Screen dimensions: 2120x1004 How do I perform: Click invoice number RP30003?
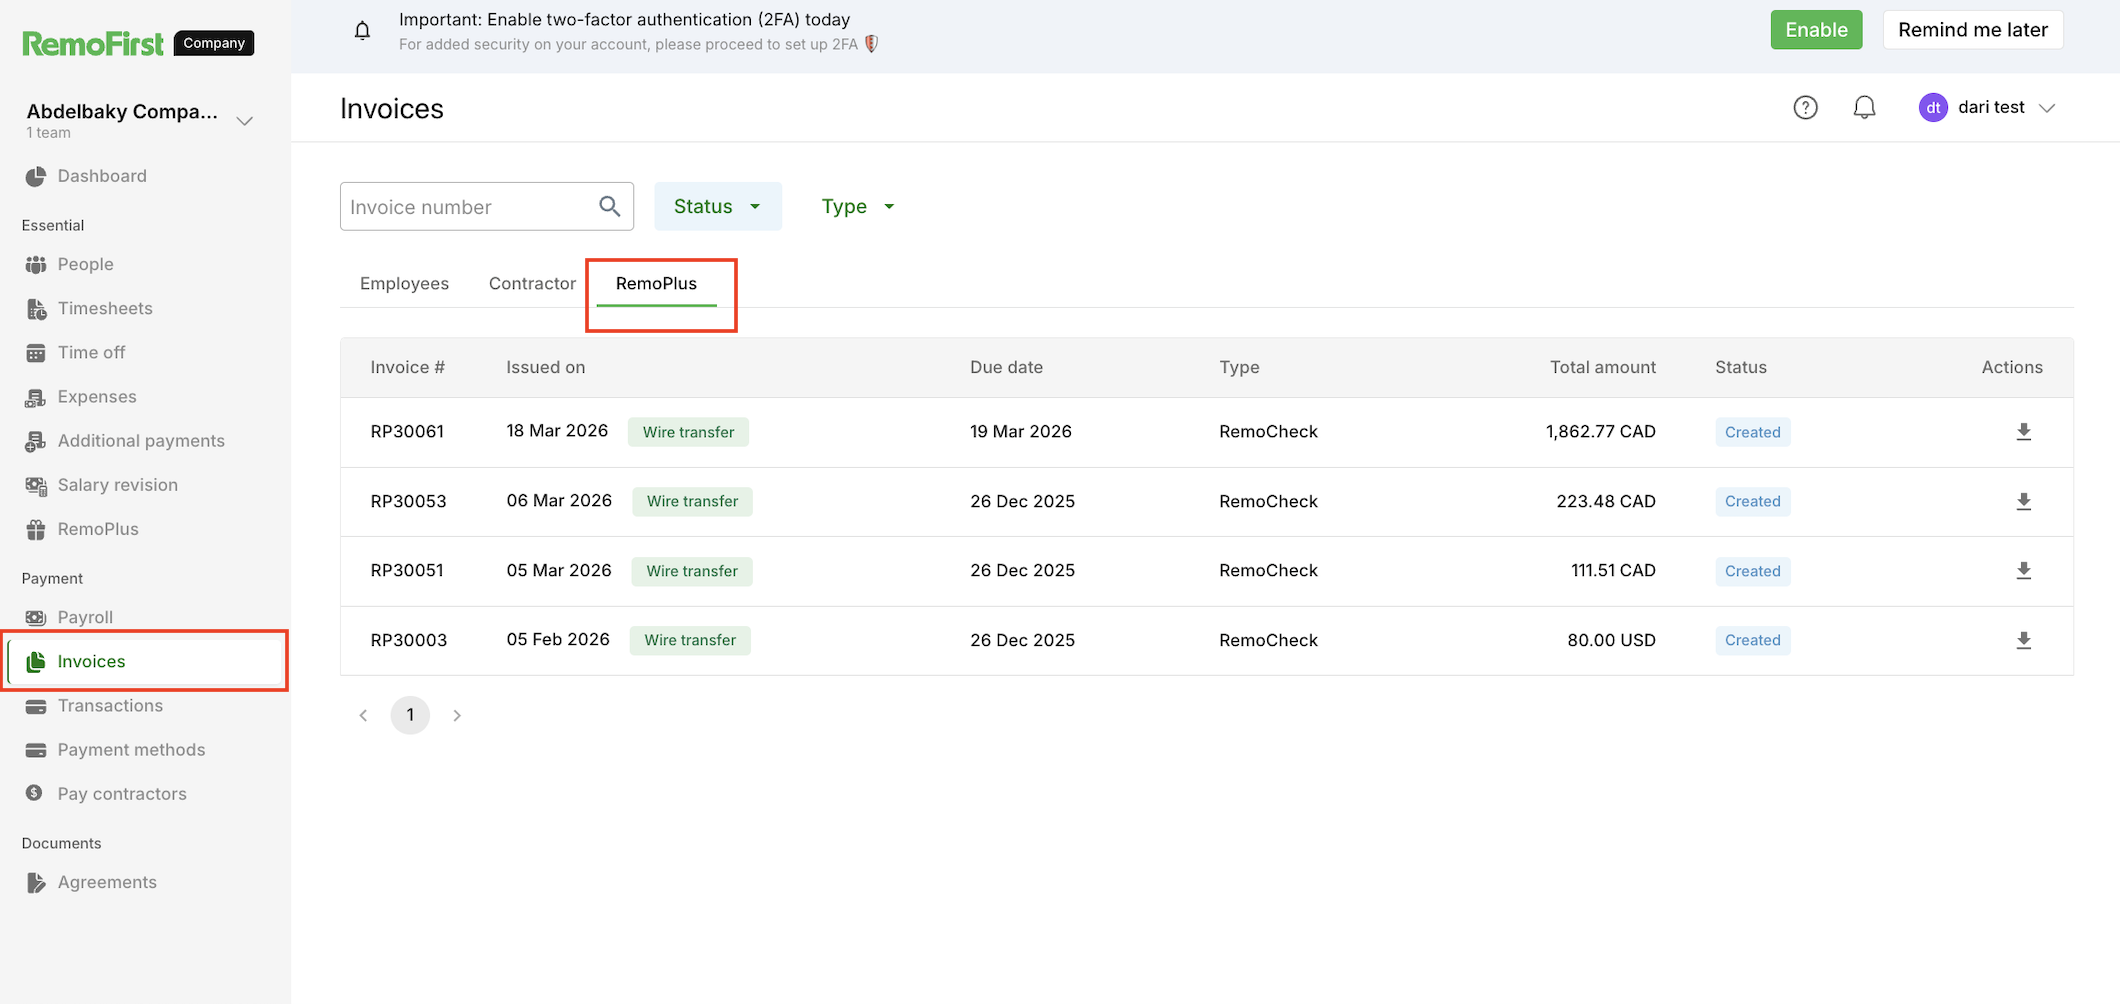coord(408,640)
